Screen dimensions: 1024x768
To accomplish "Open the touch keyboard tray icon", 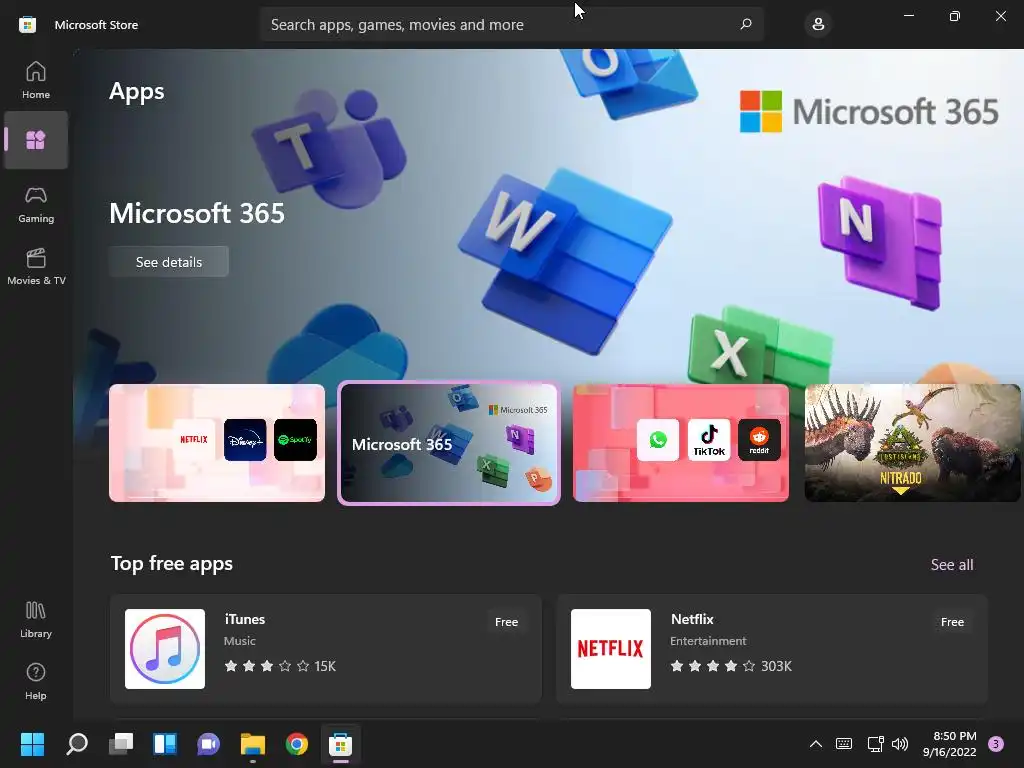I will [844, 743].
